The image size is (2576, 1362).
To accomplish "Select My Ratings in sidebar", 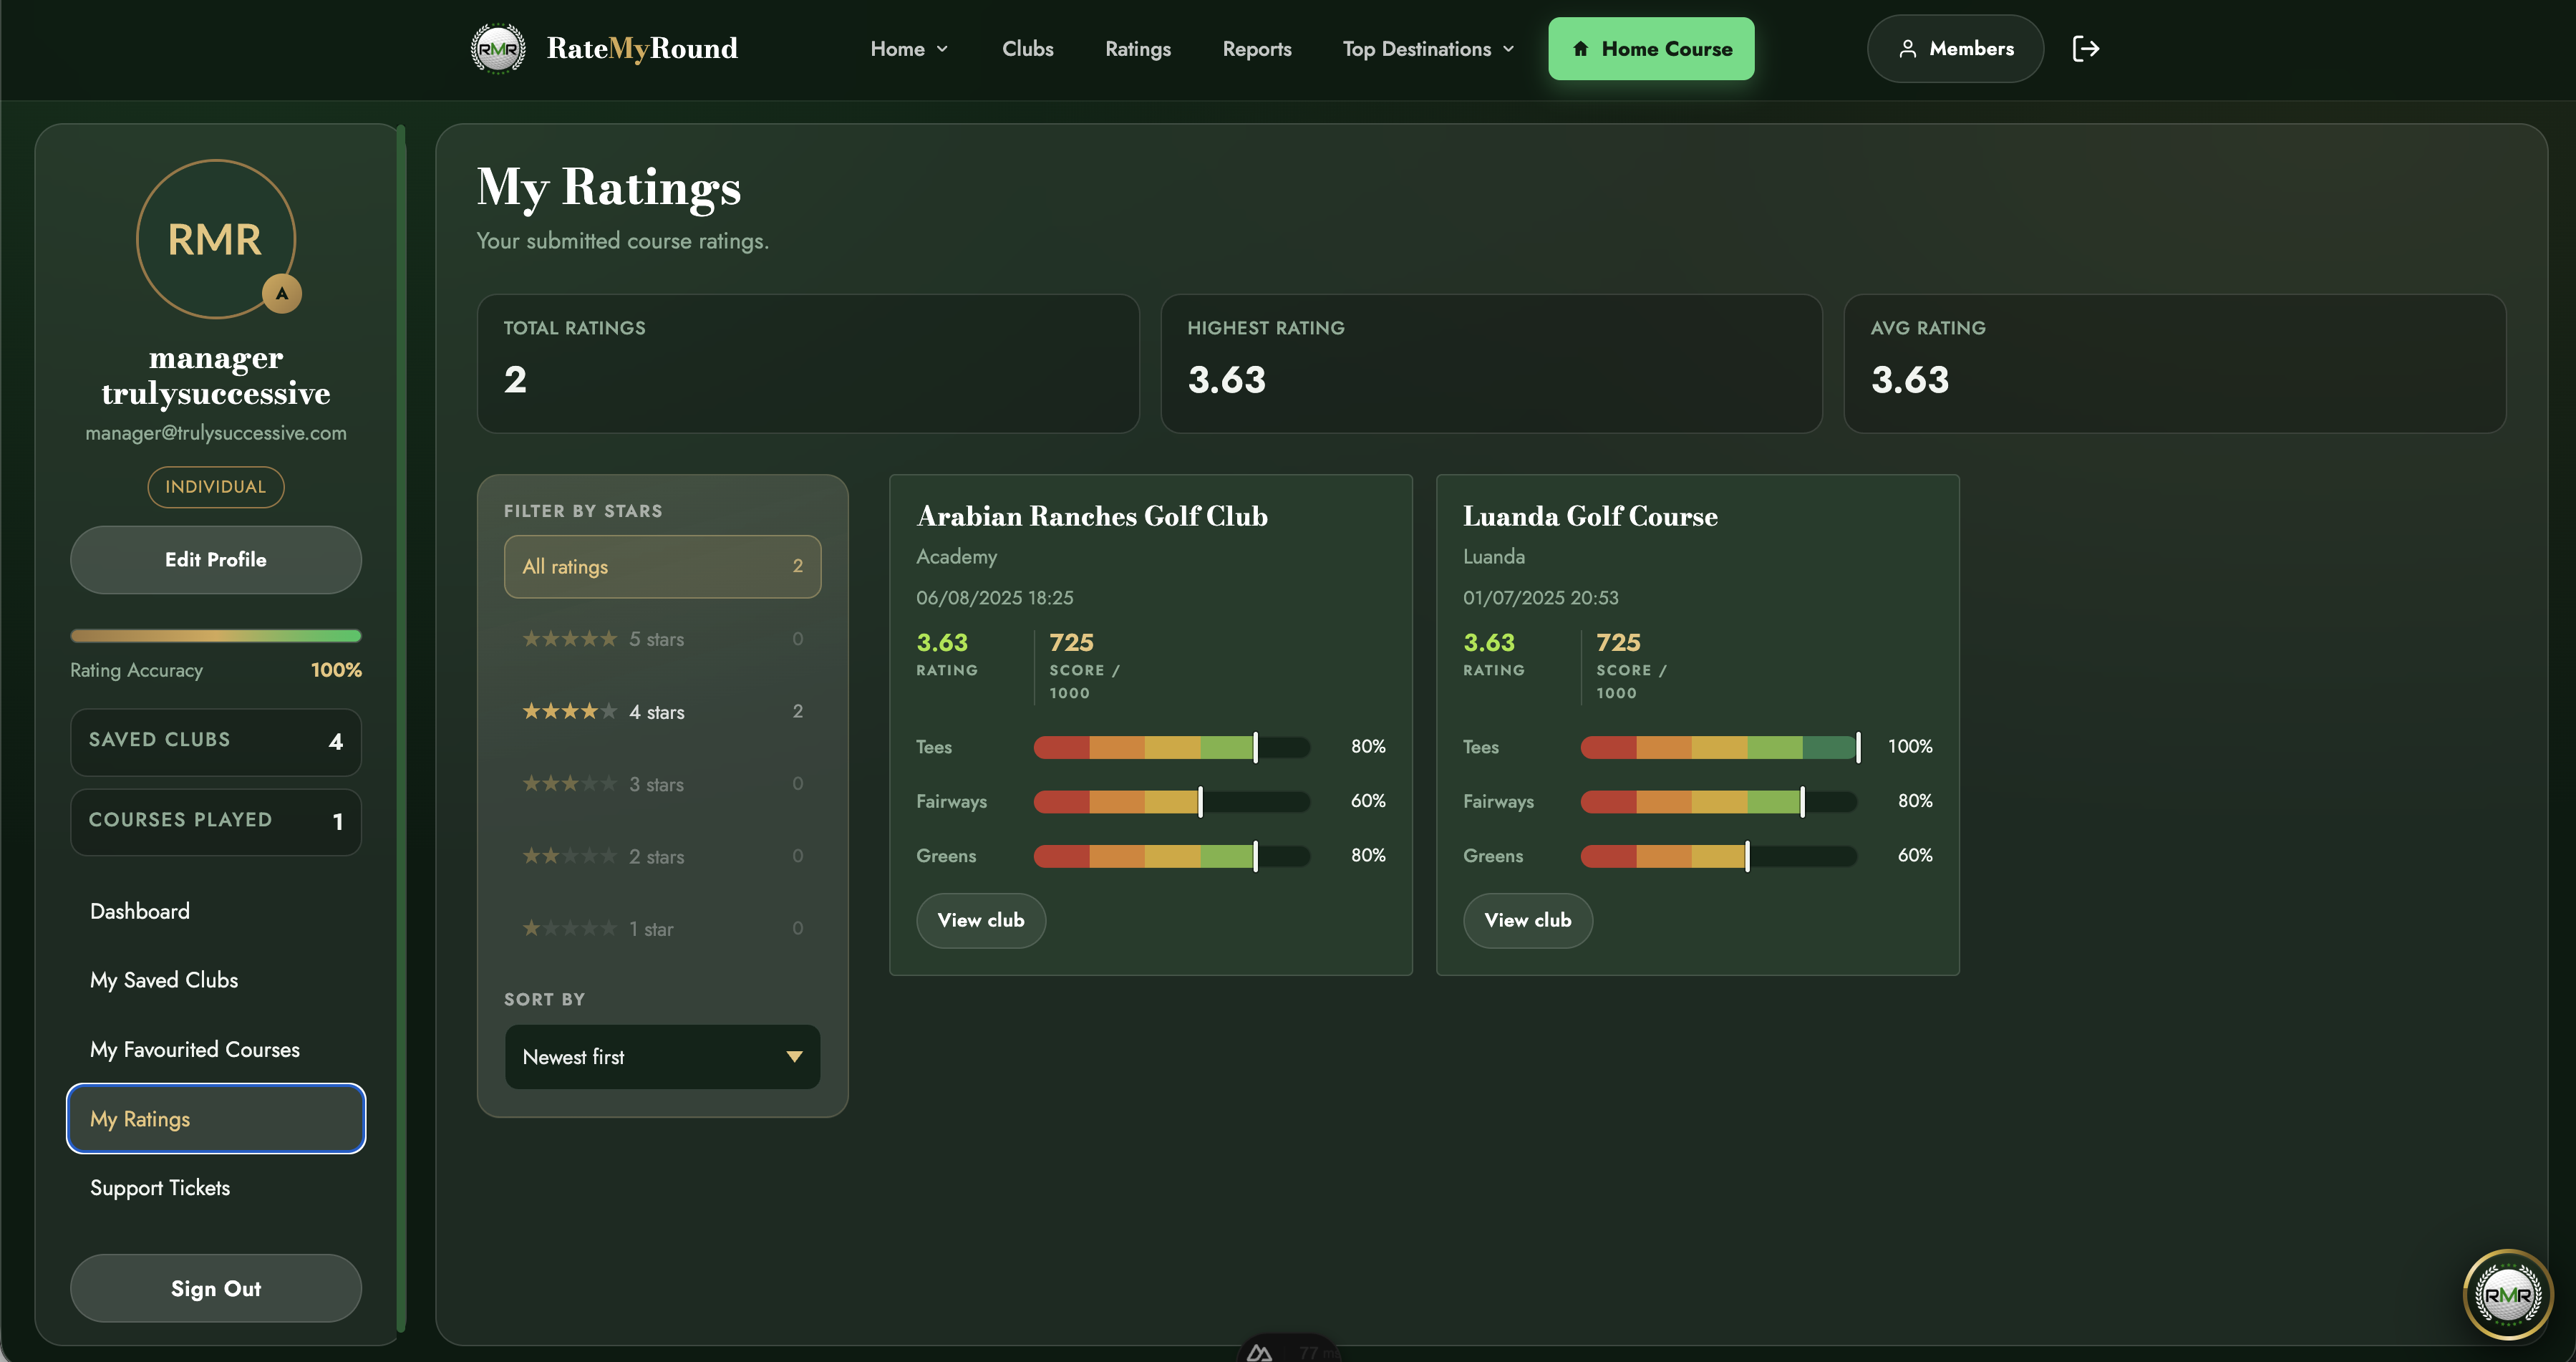I will point(216,1119).
